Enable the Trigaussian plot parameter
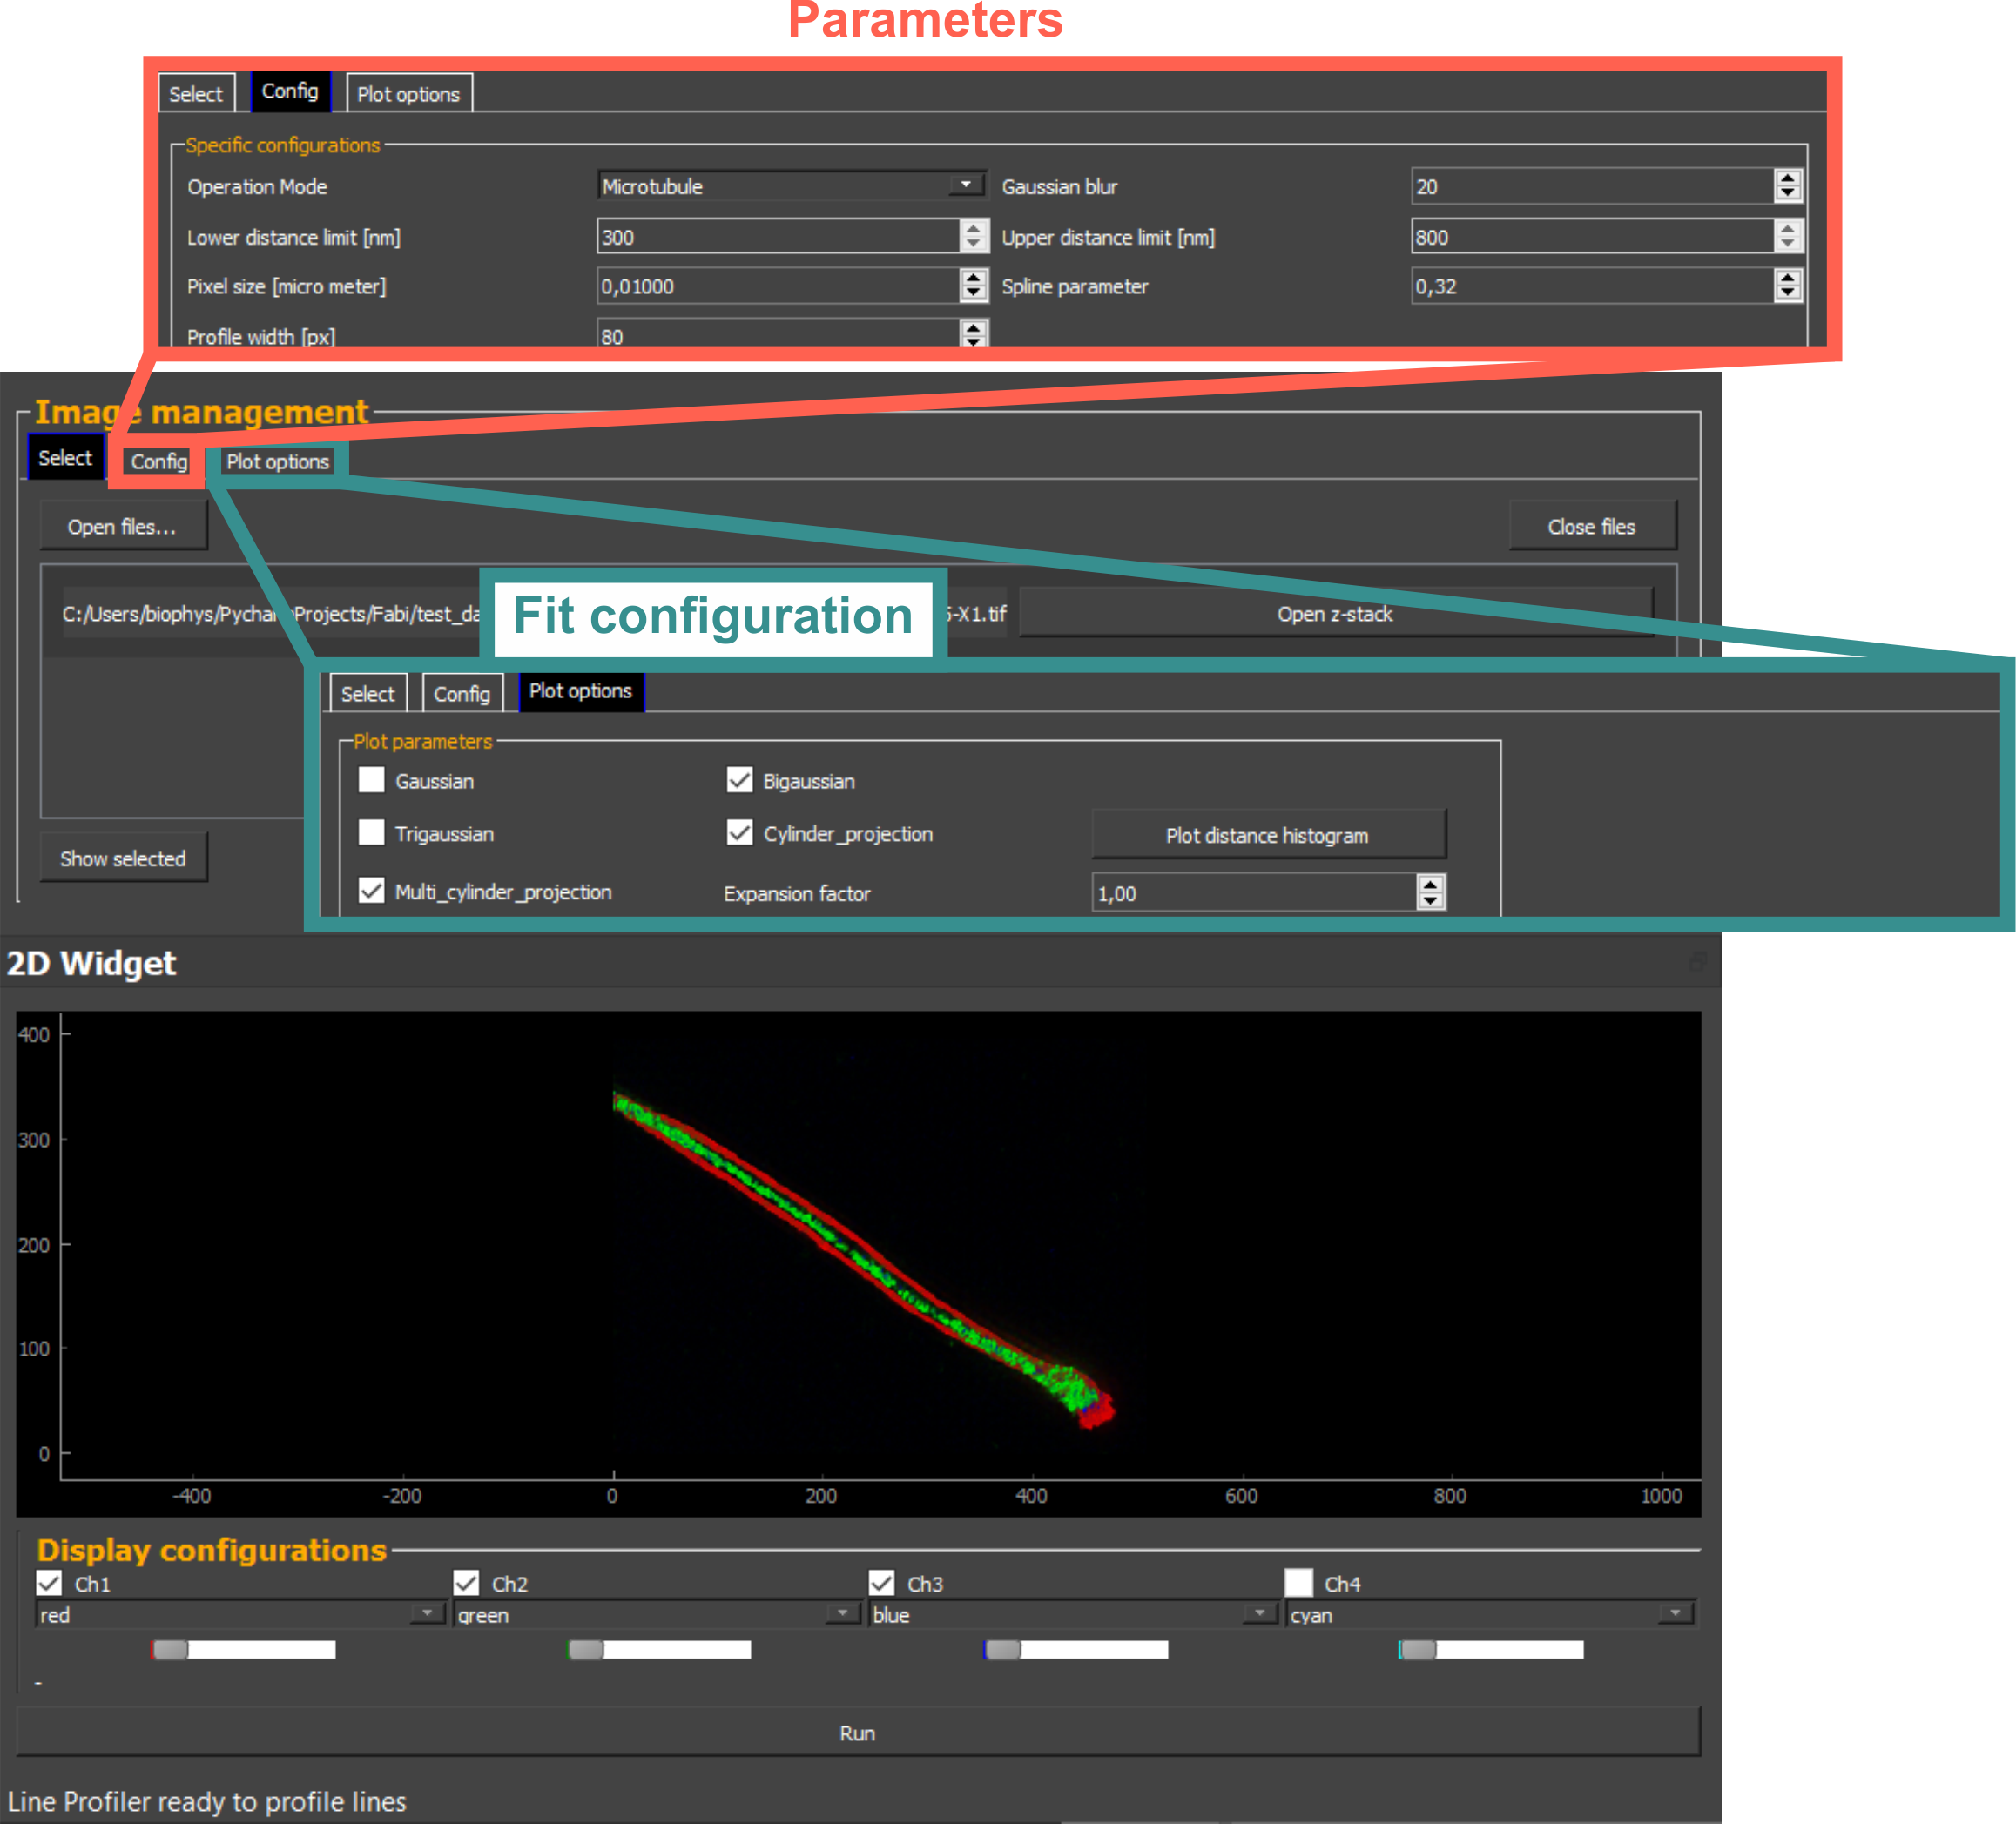 pos(372,833)
